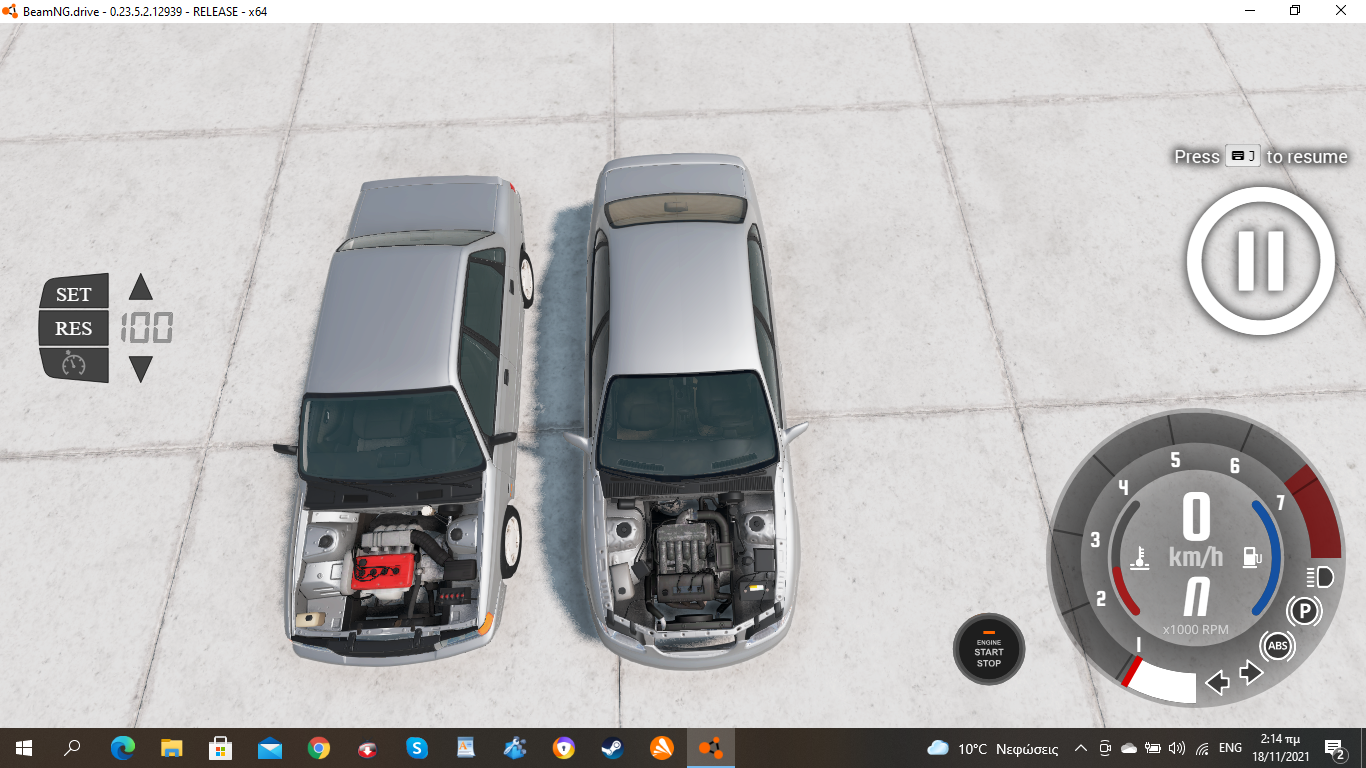Resume simulation with the large pause button
Screen dimensions: 1366x768
pos(1261,261)
